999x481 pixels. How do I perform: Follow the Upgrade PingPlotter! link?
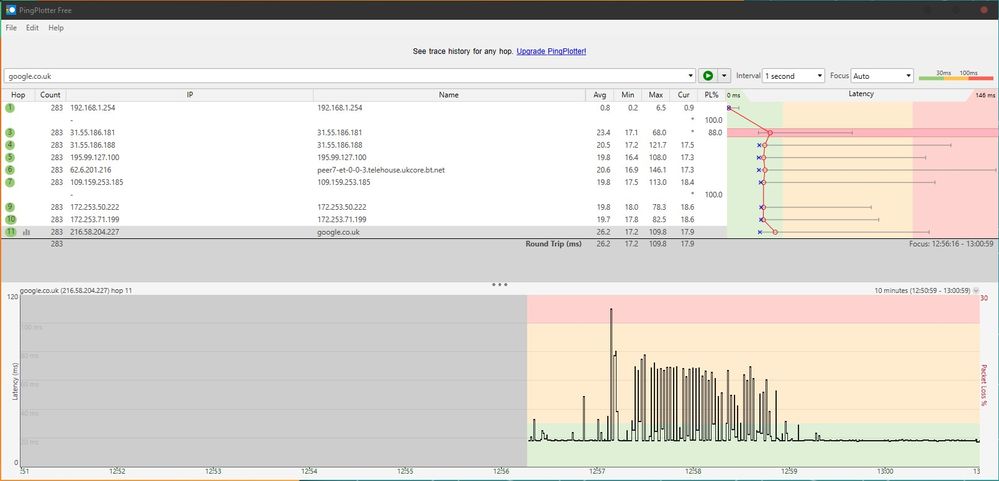click(x=551, y=51)
